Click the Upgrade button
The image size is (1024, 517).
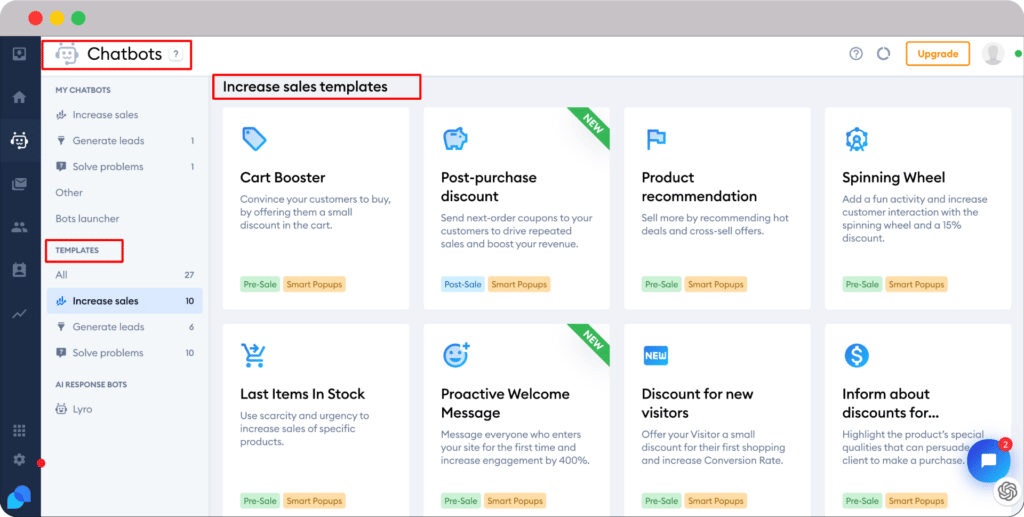point(938,54)
